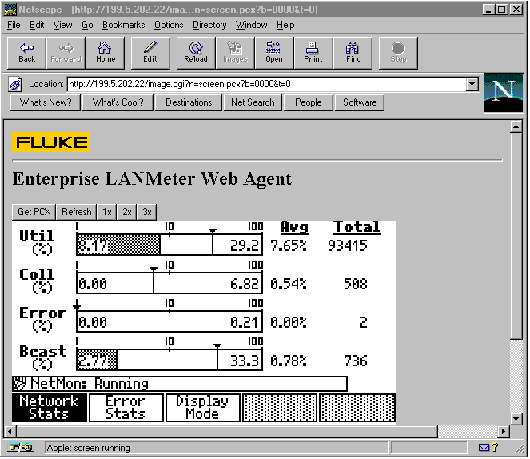Open the Options menu
Image resolution: width=530 pixels, height=459 pixels.
pos(169,25)
